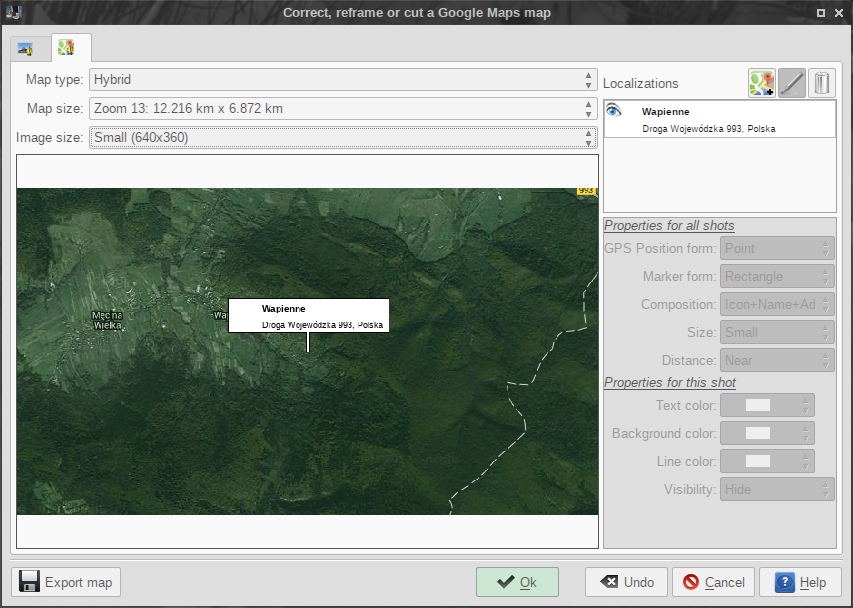The image size is (853, 608).
Task: Open the Size Small dropdown
Action: (777, 332)
